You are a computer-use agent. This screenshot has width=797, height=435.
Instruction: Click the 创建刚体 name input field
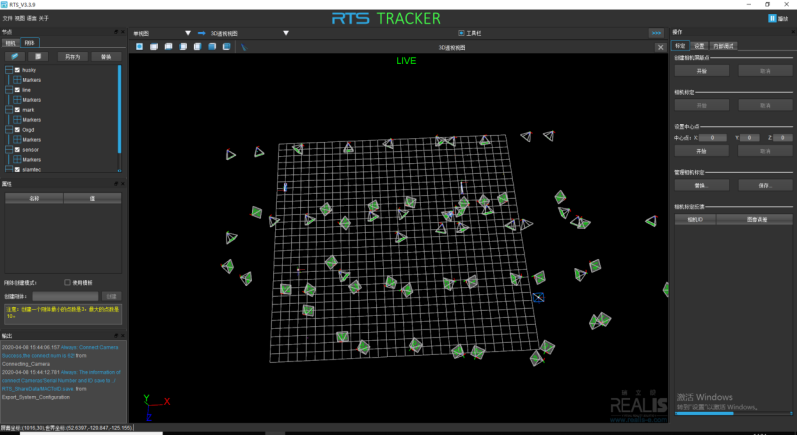coord(65,296)
